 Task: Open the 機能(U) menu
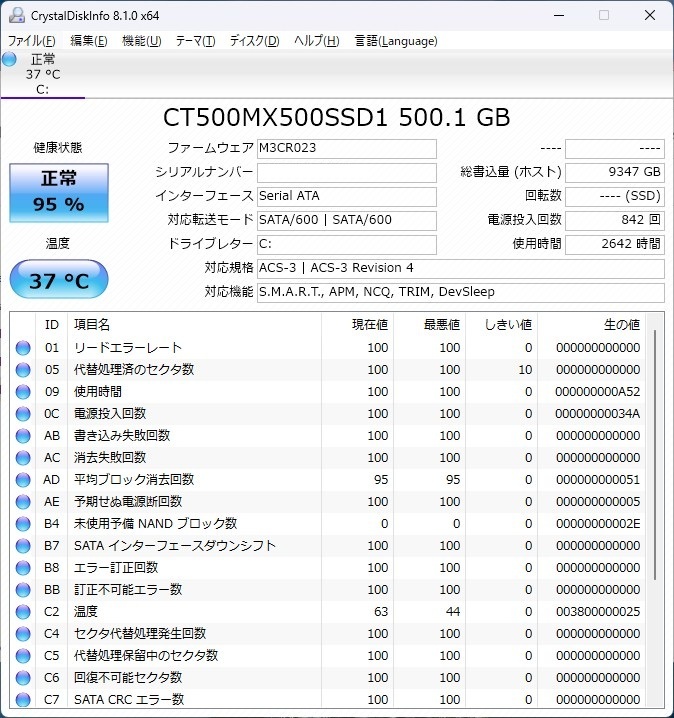pyautogui.click(x=141, y=41)
